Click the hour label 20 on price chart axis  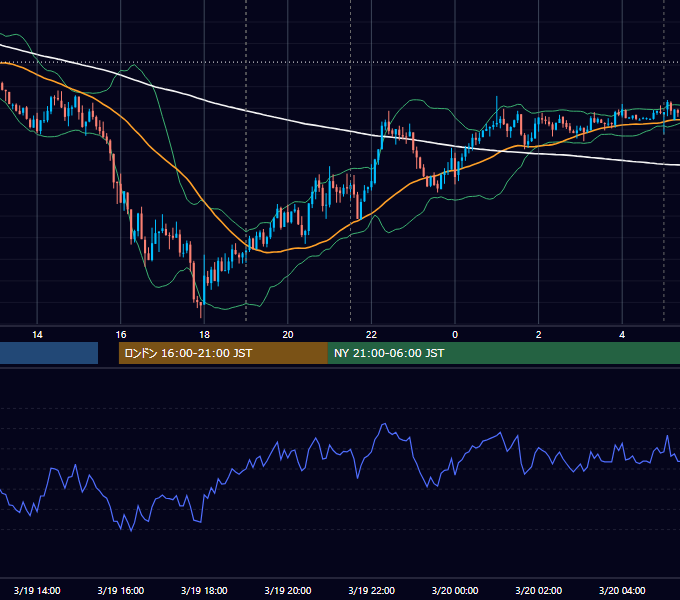[x=288, y=335]
